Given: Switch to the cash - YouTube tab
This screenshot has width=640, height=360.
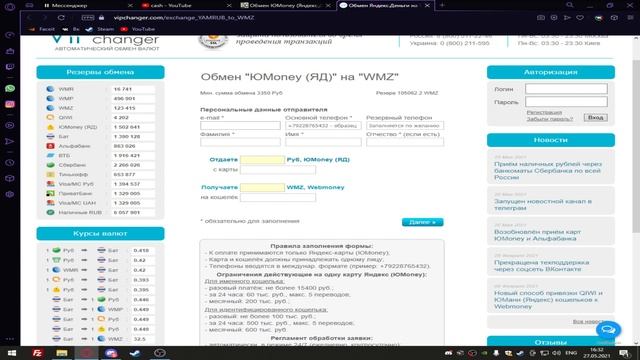Looking at the screenshot, I should click(x=185, y=5).
